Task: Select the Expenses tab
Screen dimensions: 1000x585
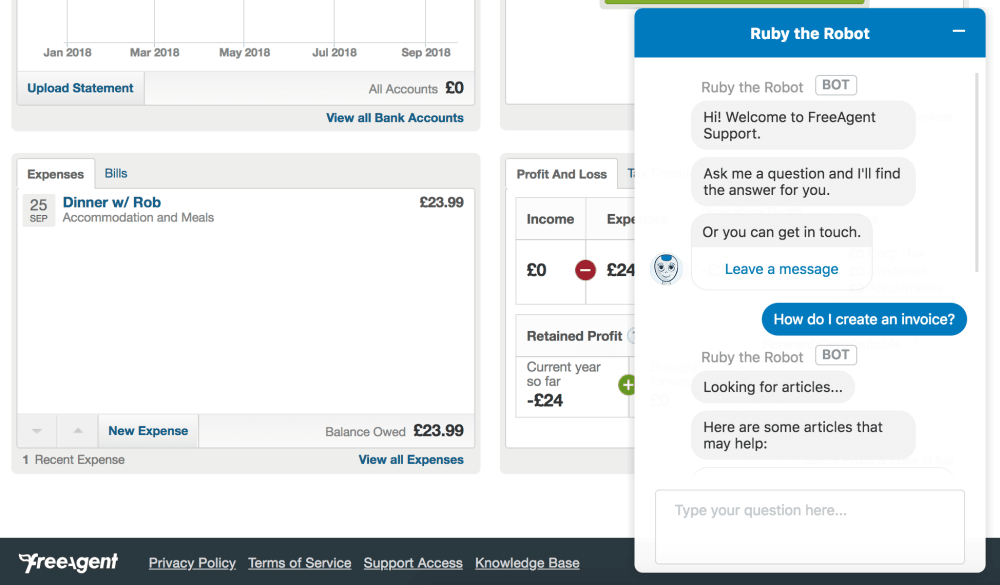Action: [x=56, y=174]
